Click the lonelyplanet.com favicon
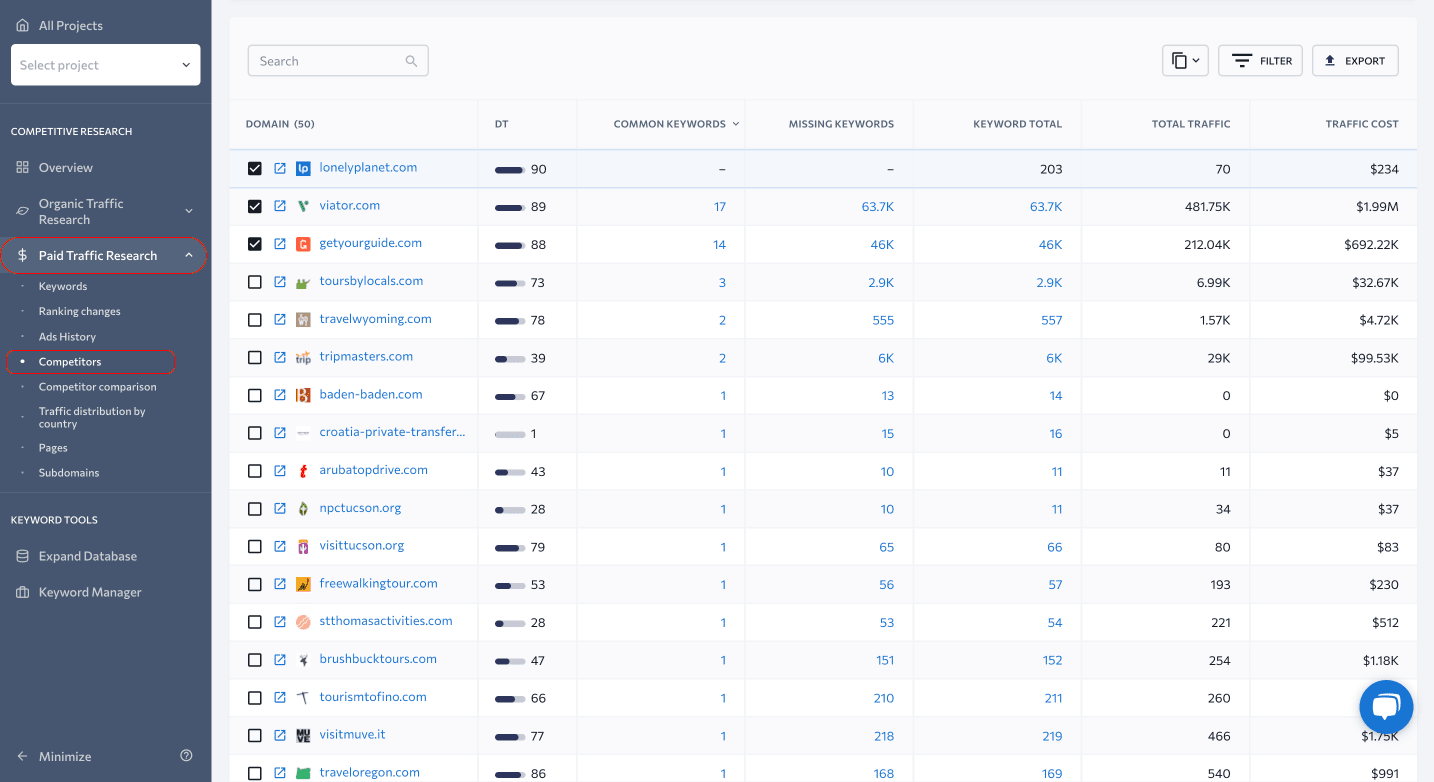Viewport: 1434px width, 782px height. point(303,168)
